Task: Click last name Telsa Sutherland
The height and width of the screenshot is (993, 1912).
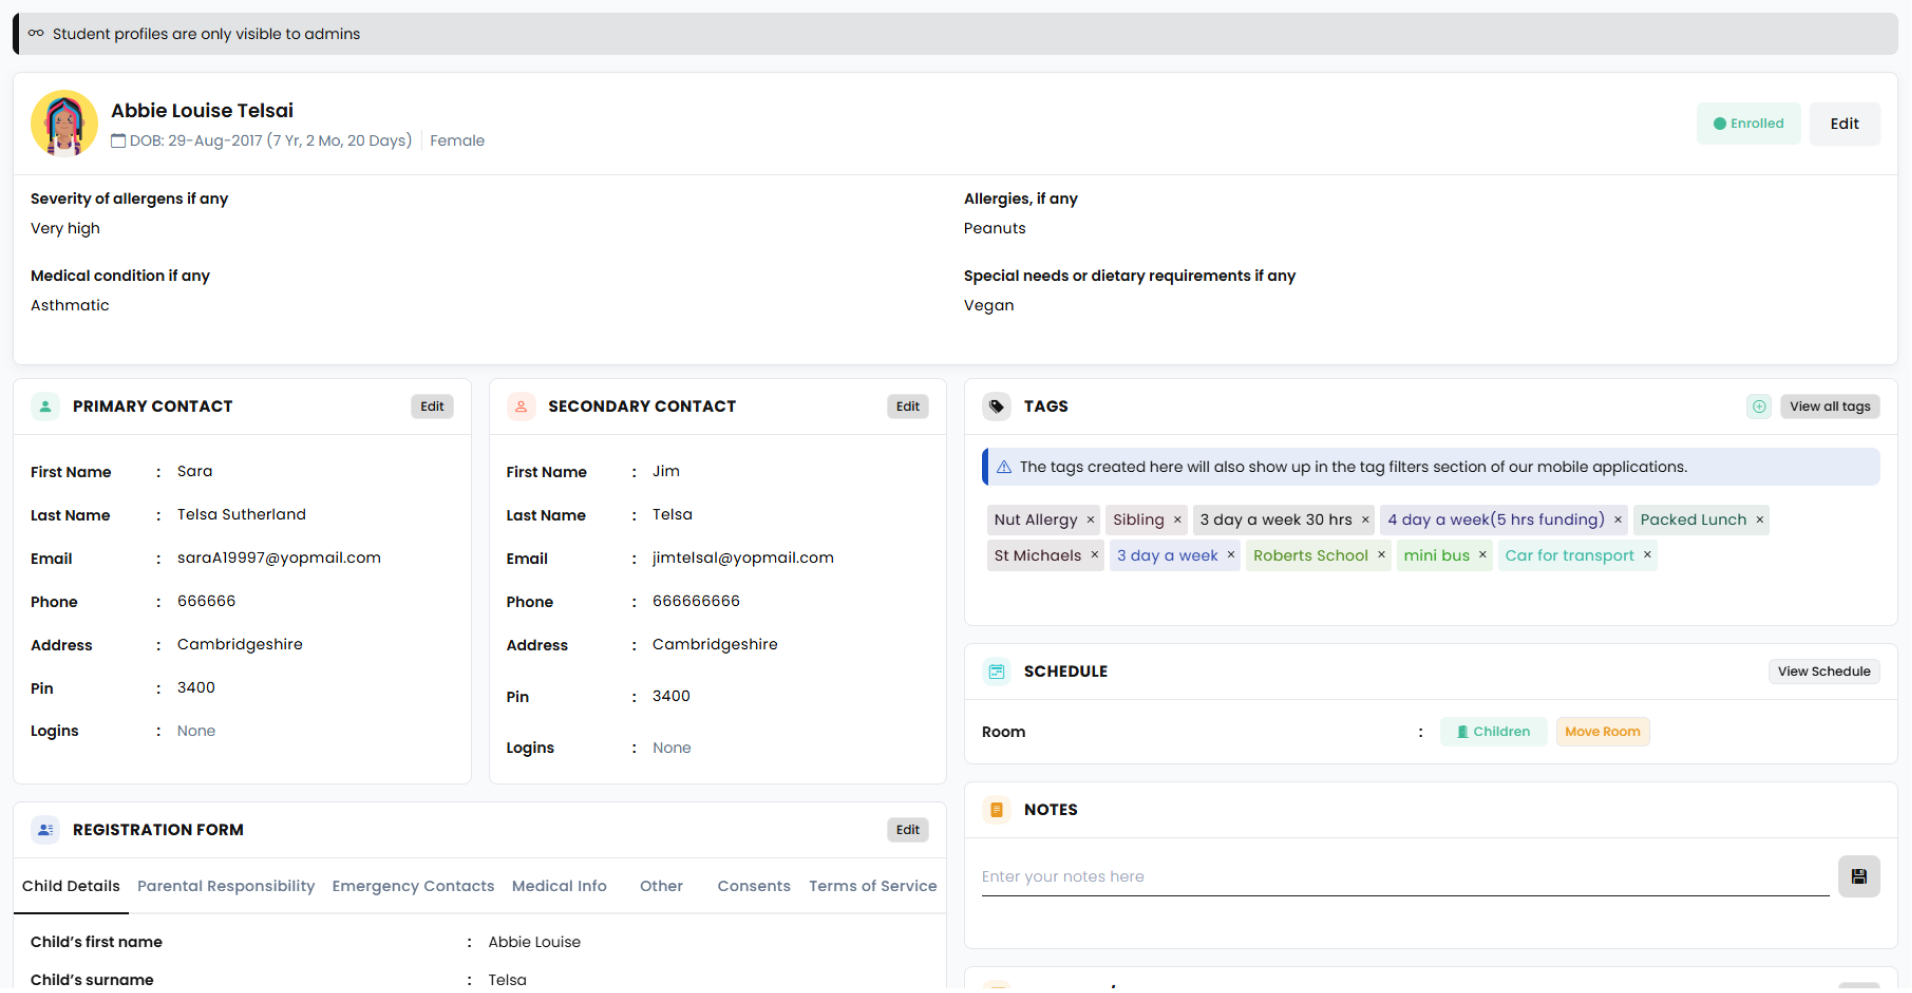Action: coord(241,514)
